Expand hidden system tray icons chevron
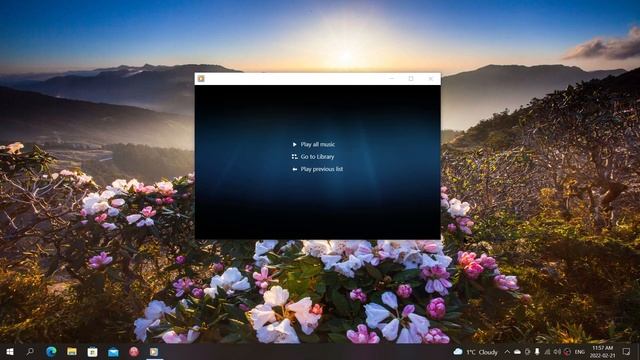 [507, 352]
